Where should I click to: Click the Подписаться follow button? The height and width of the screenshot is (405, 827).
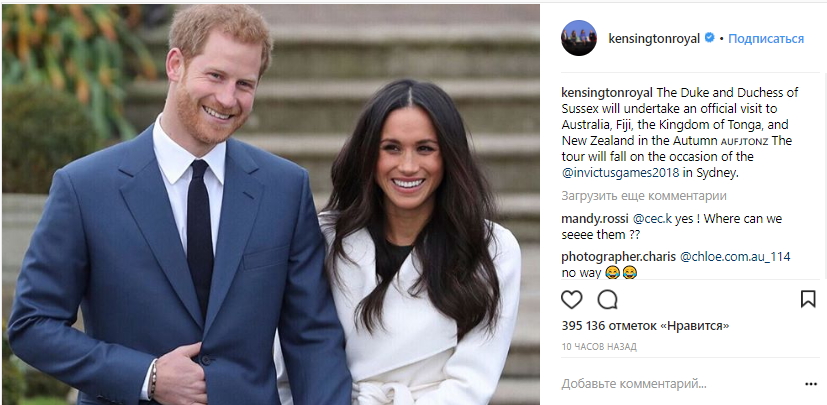(x=766, y=38)
